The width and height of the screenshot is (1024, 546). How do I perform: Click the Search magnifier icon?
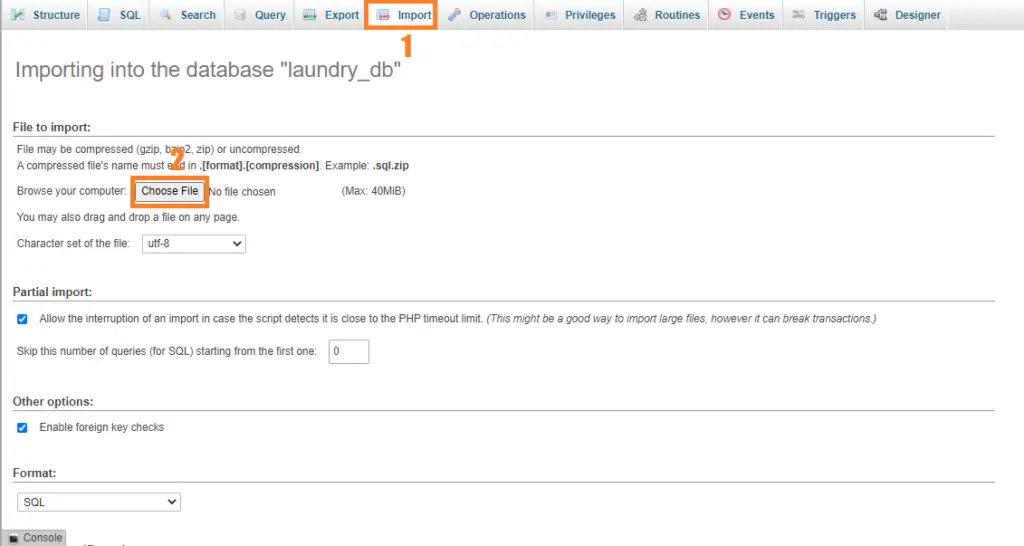tap(165, 15)
